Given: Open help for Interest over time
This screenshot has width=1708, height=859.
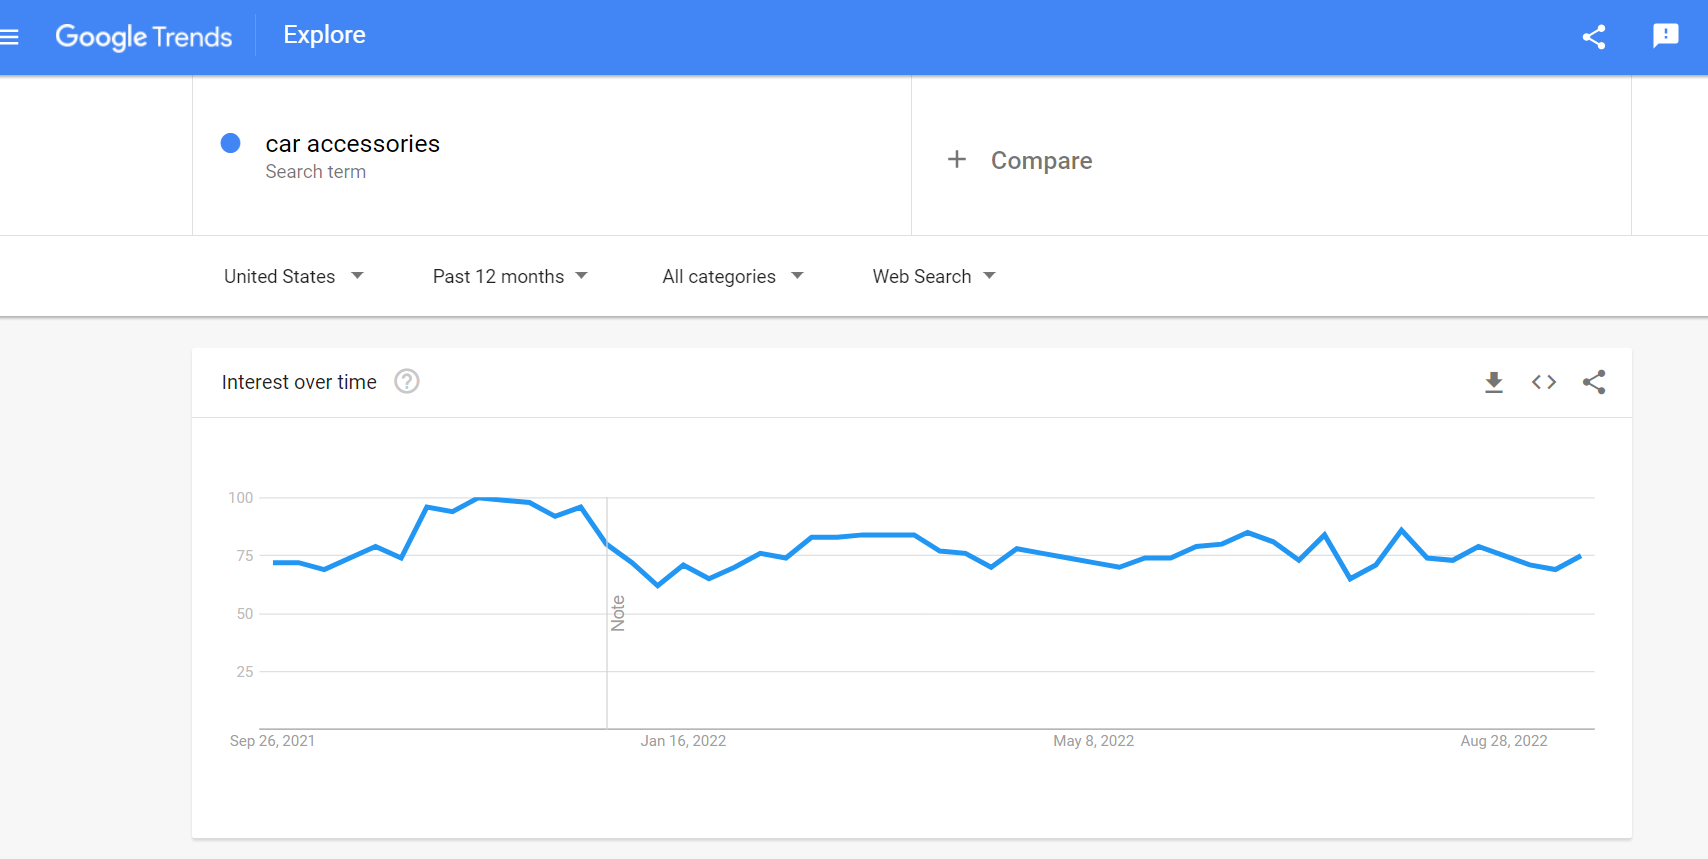Looking at the screenshot, I should click(x=406, y=381).
